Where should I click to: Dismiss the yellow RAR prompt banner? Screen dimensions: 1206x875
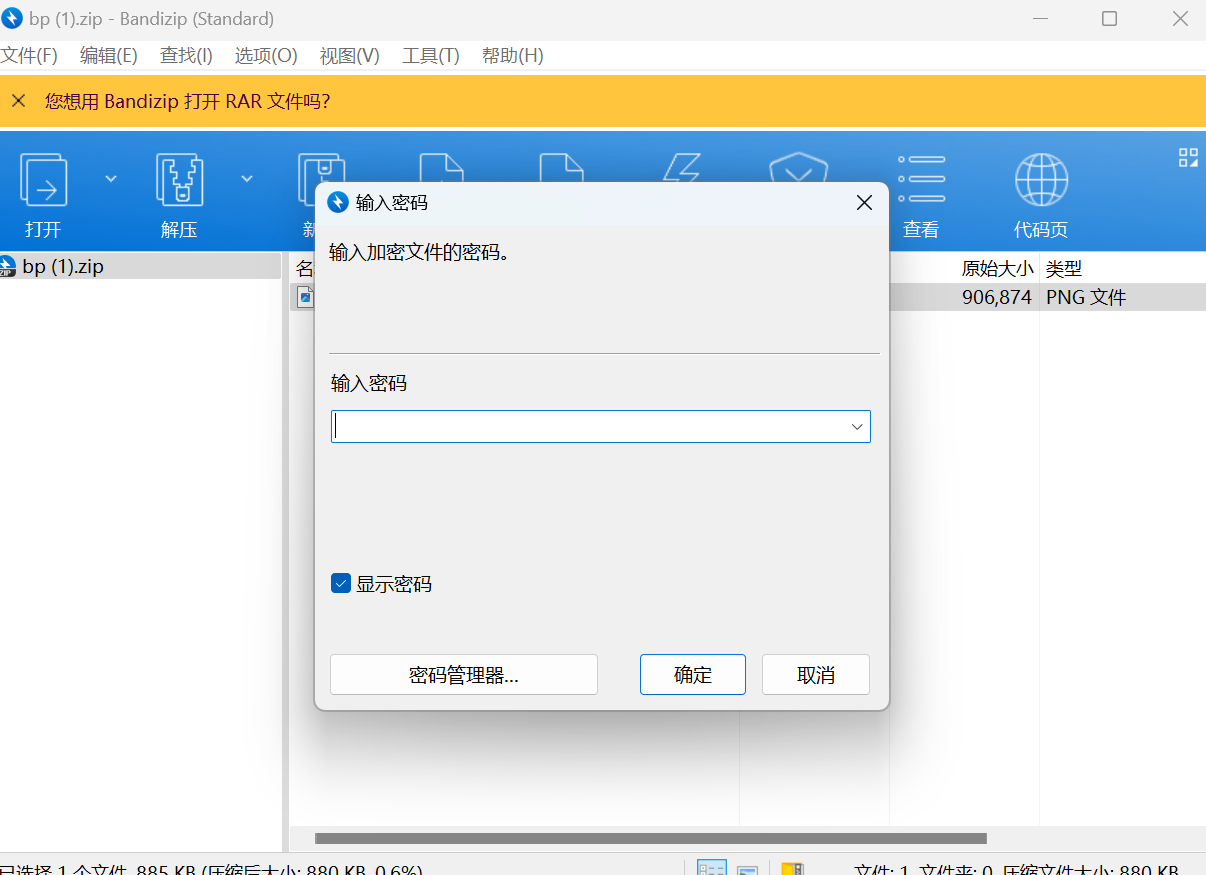(18, 101)
